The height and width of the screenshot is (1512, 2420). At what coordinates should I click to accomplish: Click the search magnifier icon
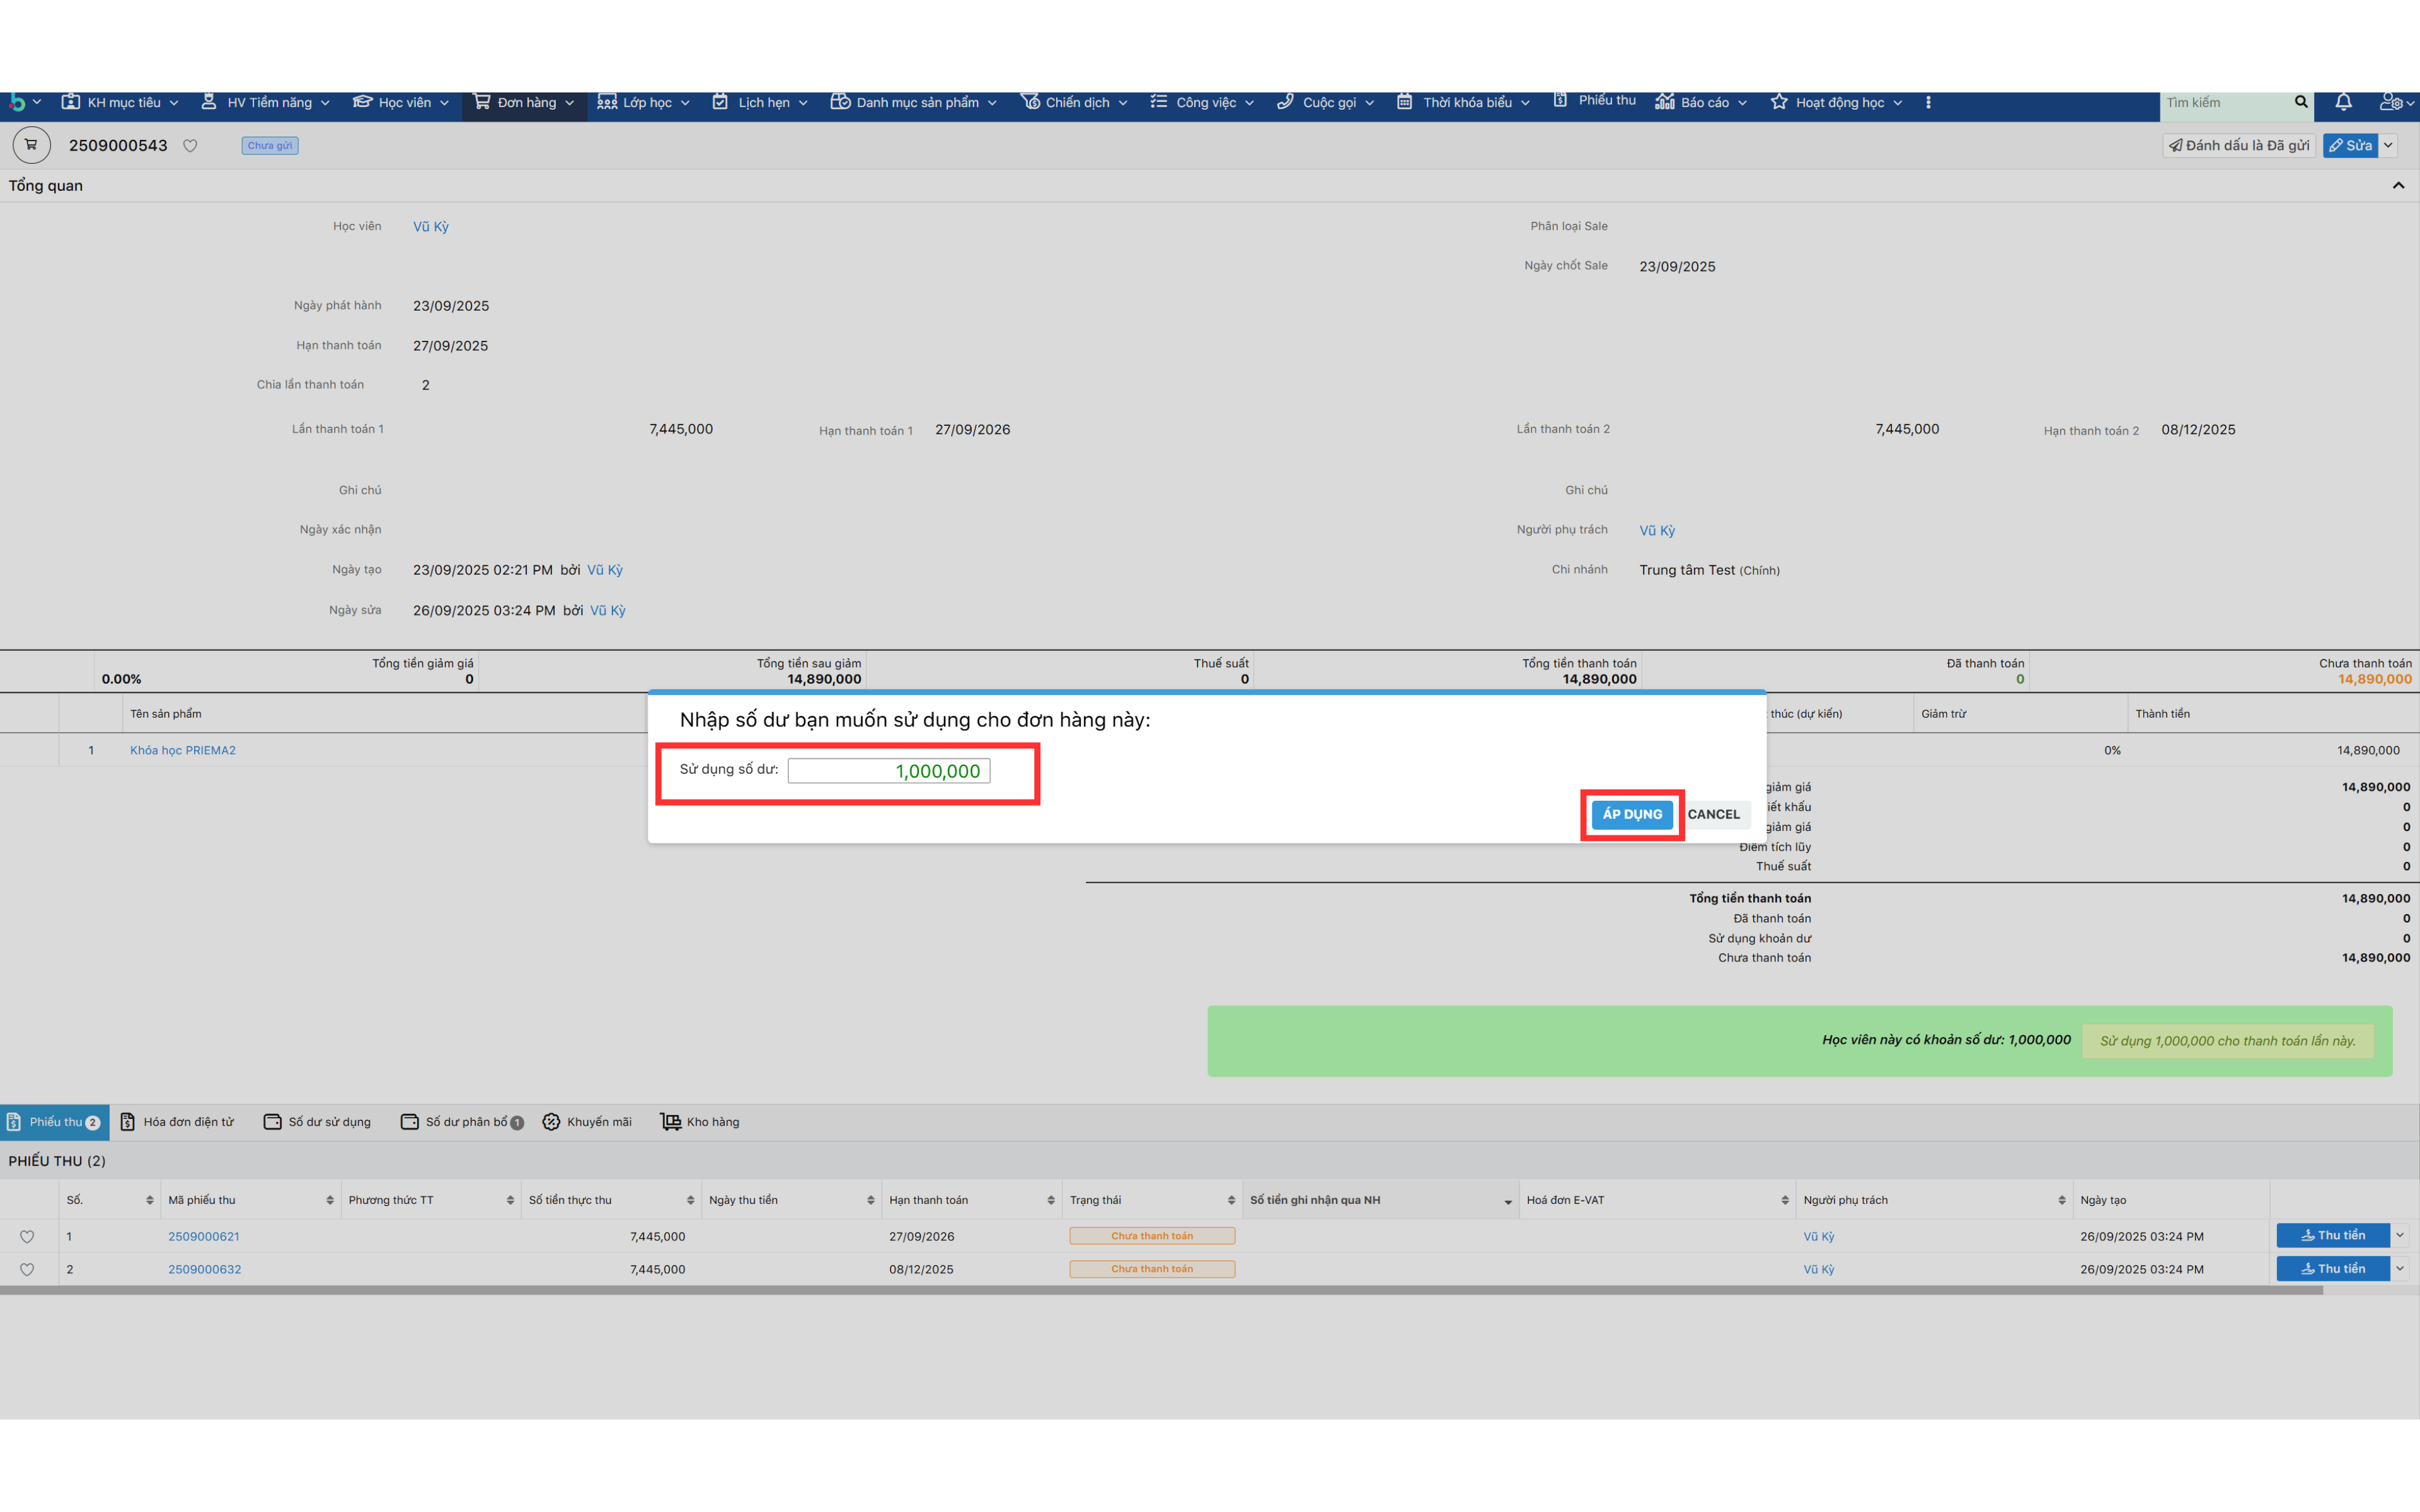pyautogui.click(x=2300, y=102)
